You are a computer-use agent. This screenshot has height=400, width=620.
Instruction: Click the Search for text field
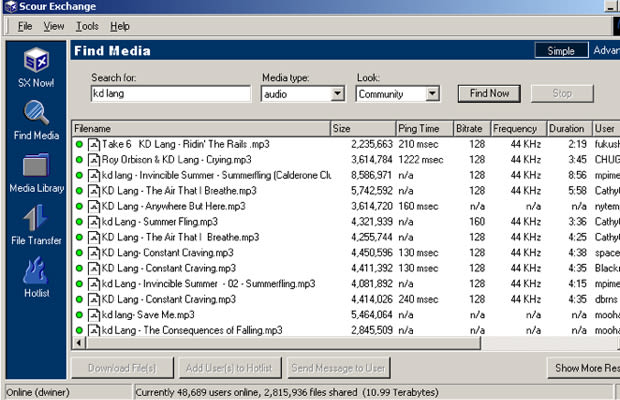point(171,94)
